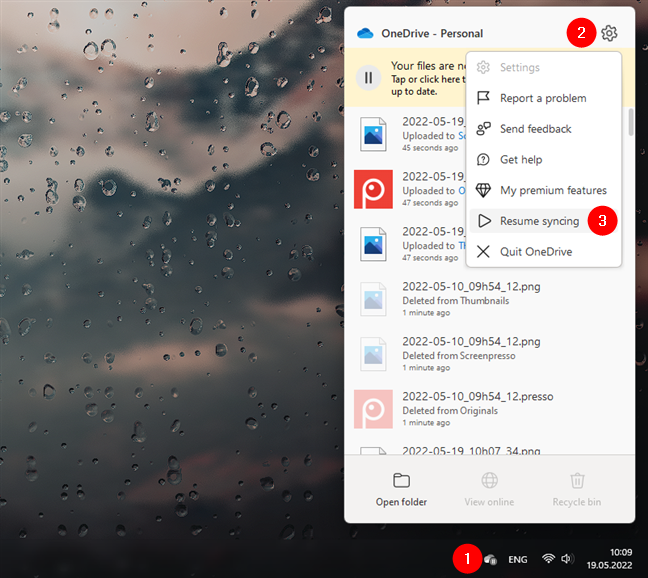
Task: Click Resume syncing in the menu
Action: (544, 221)
